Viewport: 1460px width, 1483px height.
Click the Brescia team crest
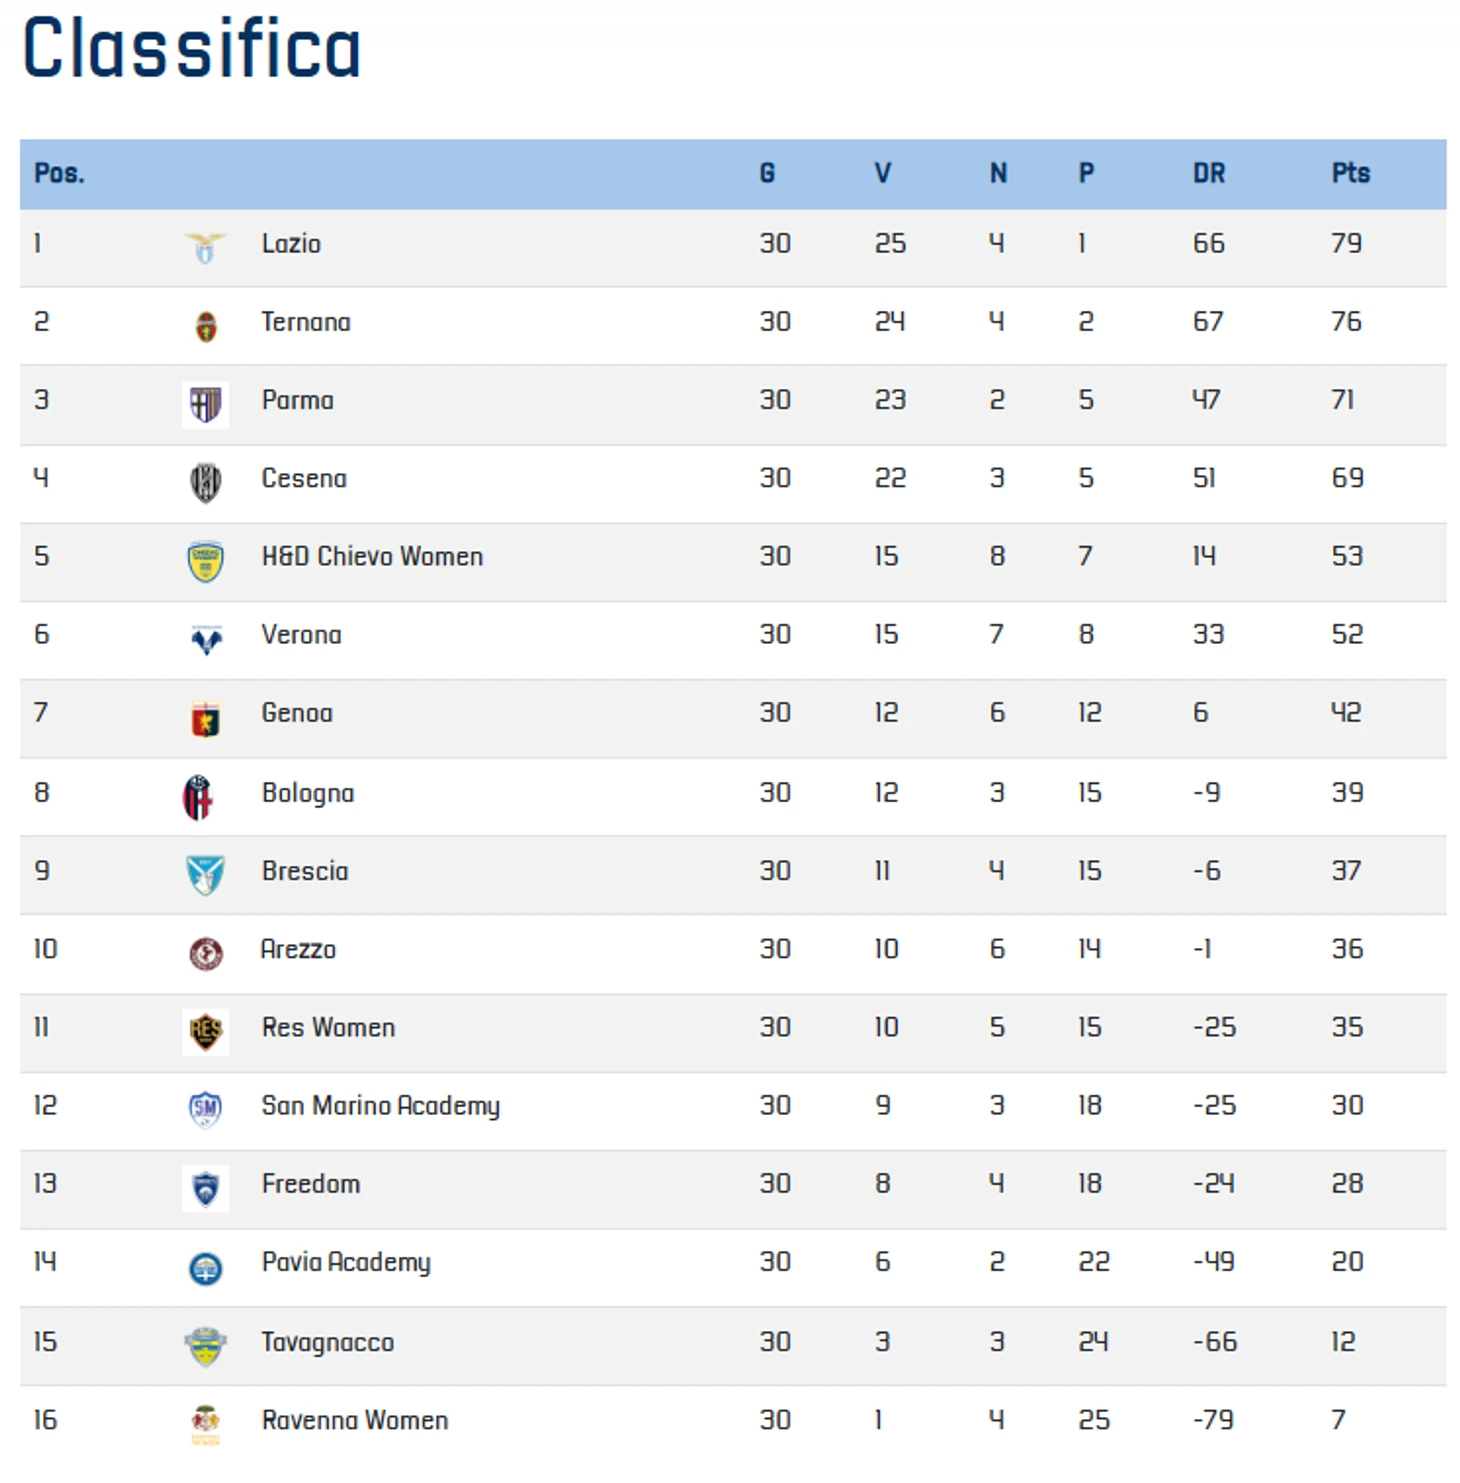(x=205, y=875)
